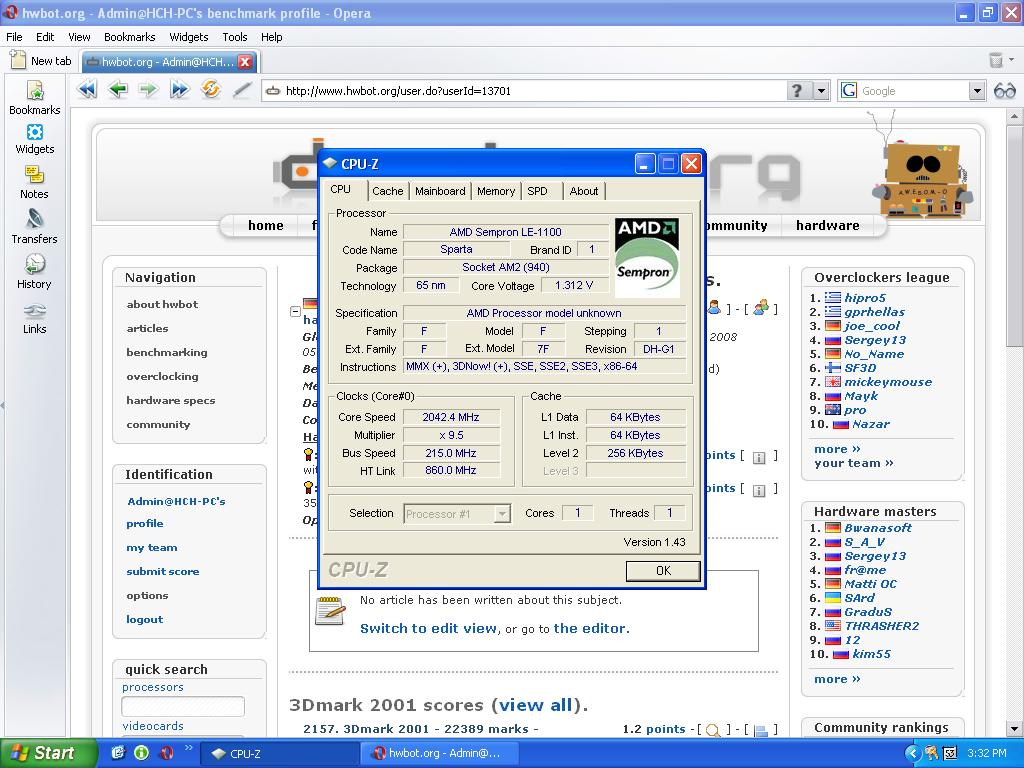Open the Google search engine dropdown
1024x768 pixels.
point(976,91)
